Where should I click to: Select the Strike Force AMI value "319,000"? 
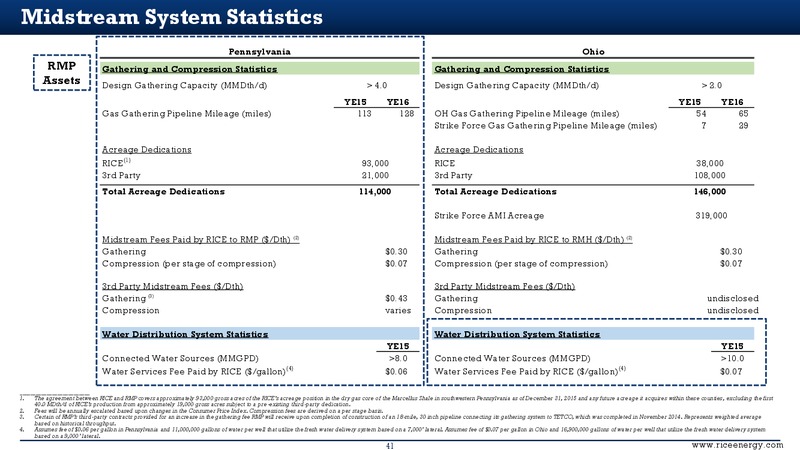(711, 215)
